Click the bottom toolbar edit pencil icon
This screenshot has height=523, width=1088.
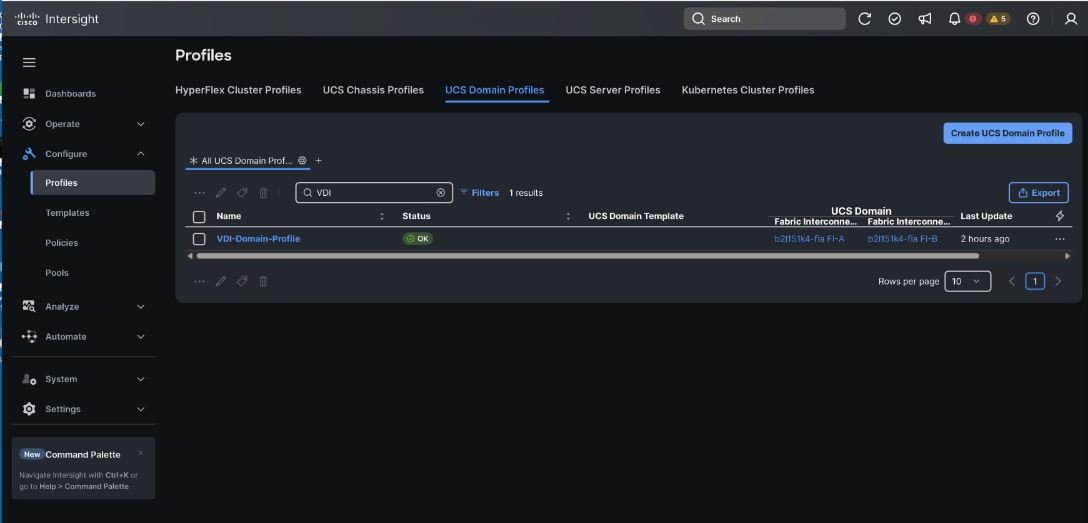click(221, 281)
